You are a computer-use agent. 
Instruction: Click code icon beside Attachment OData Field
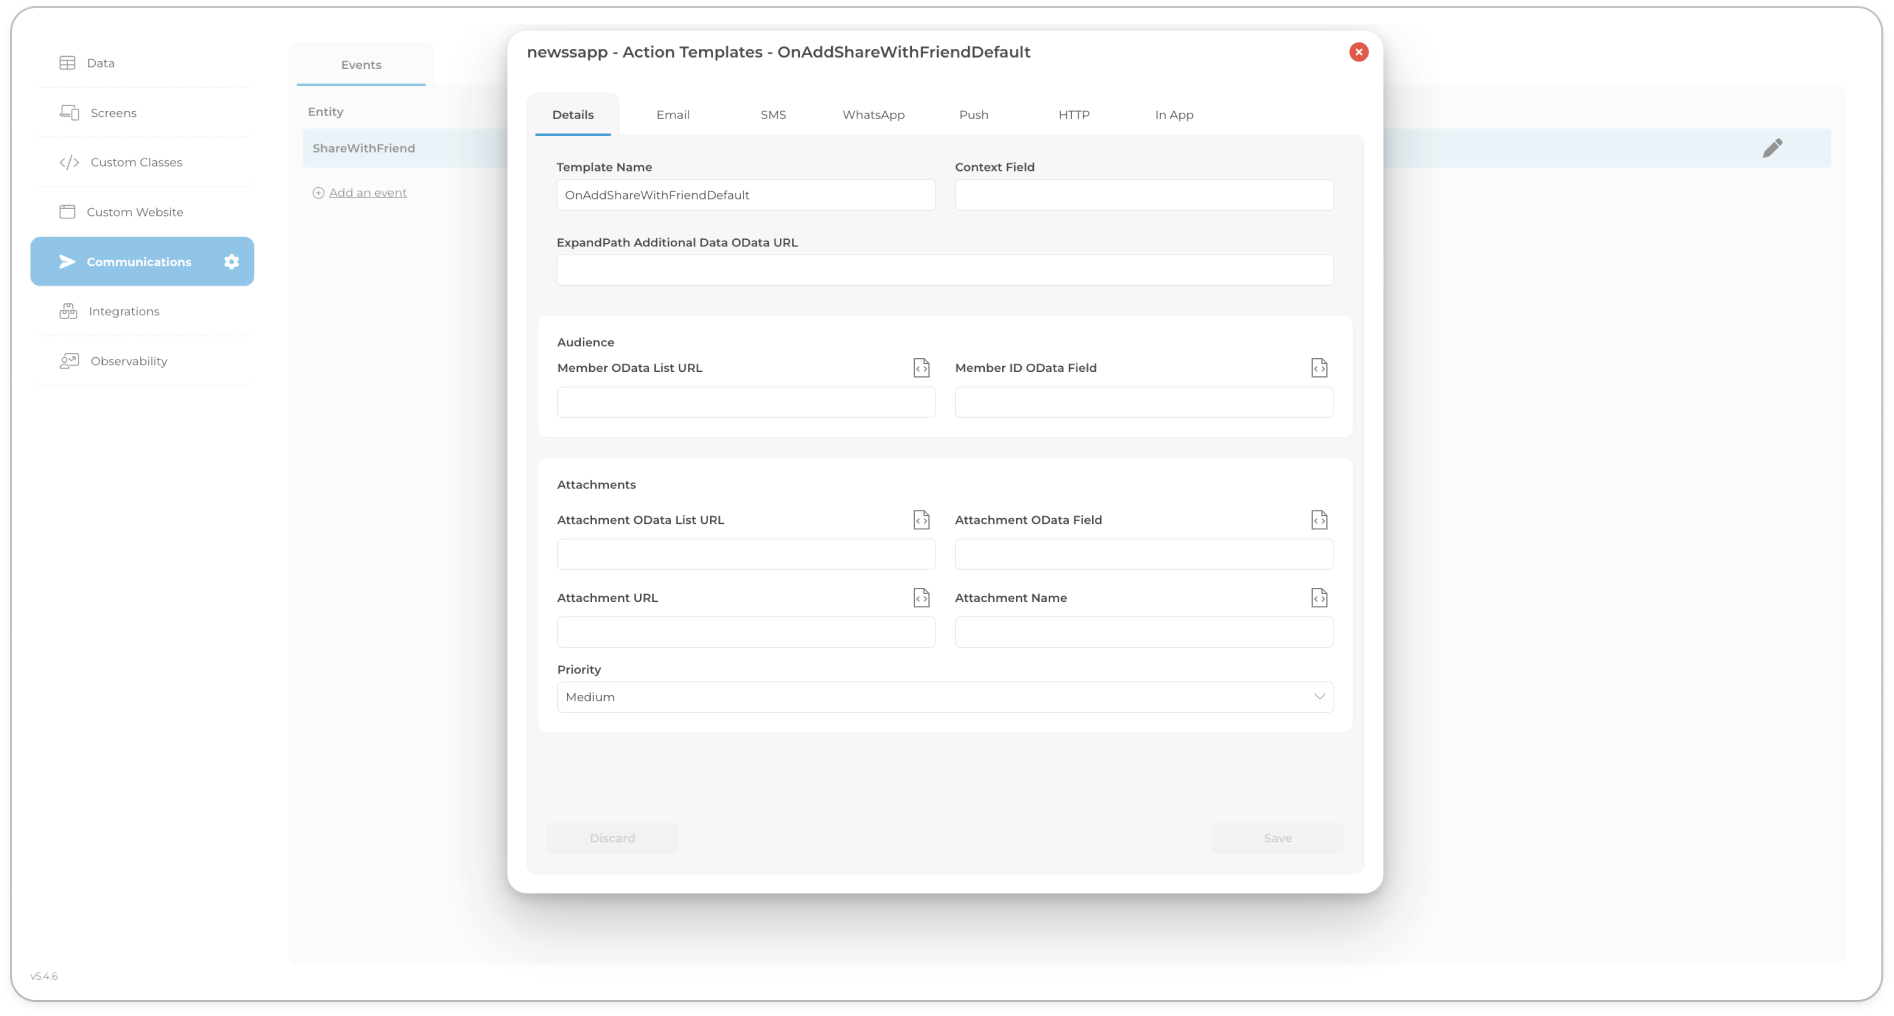click(1319, 520)
